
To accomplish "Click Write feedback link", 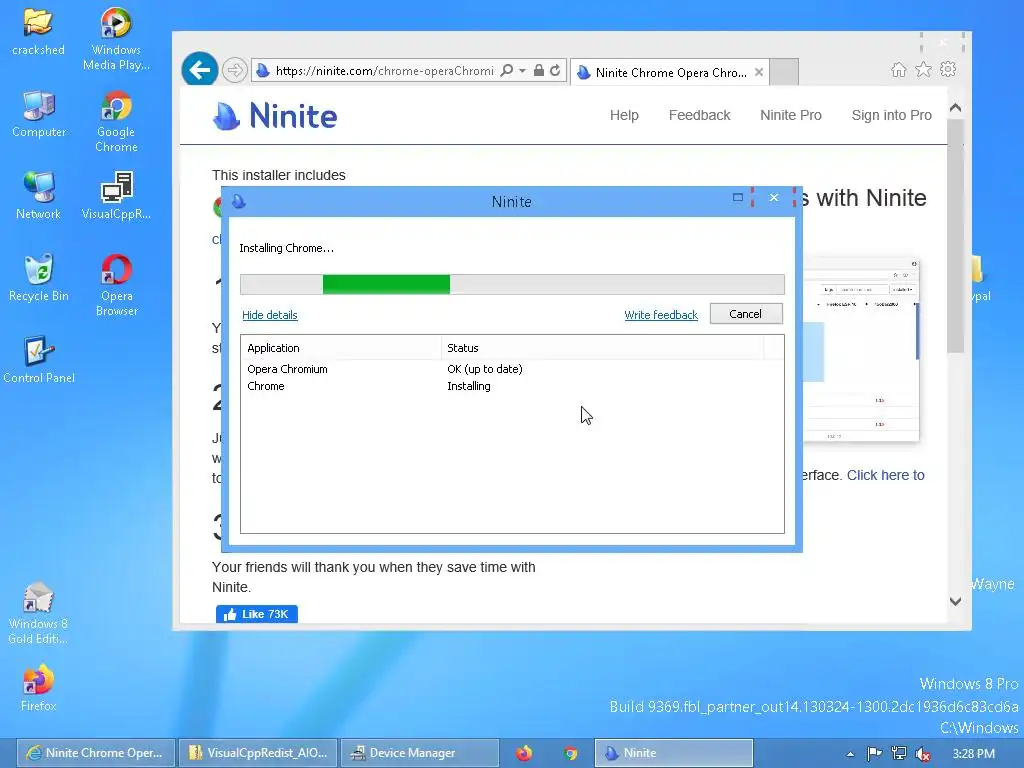I will click(661, 315).
